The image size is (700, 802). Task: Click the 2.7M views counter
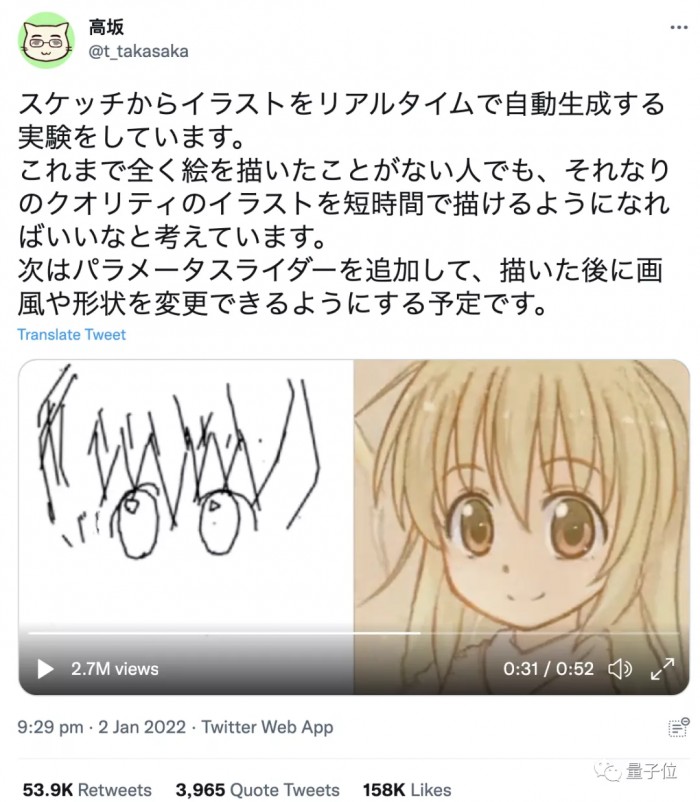click(115, 669)
